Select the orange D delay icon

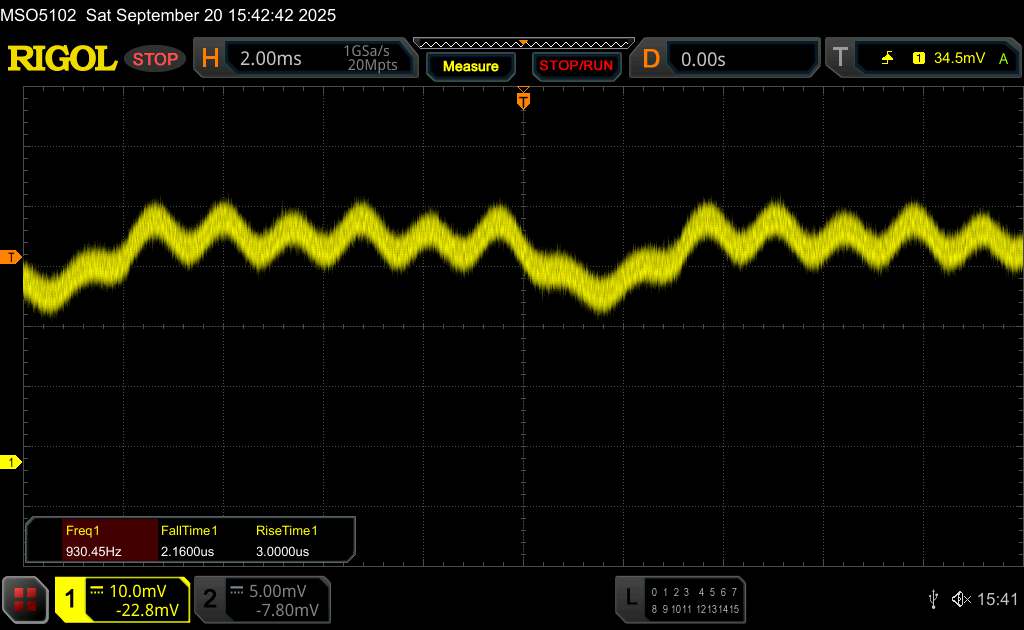[651, 59]
